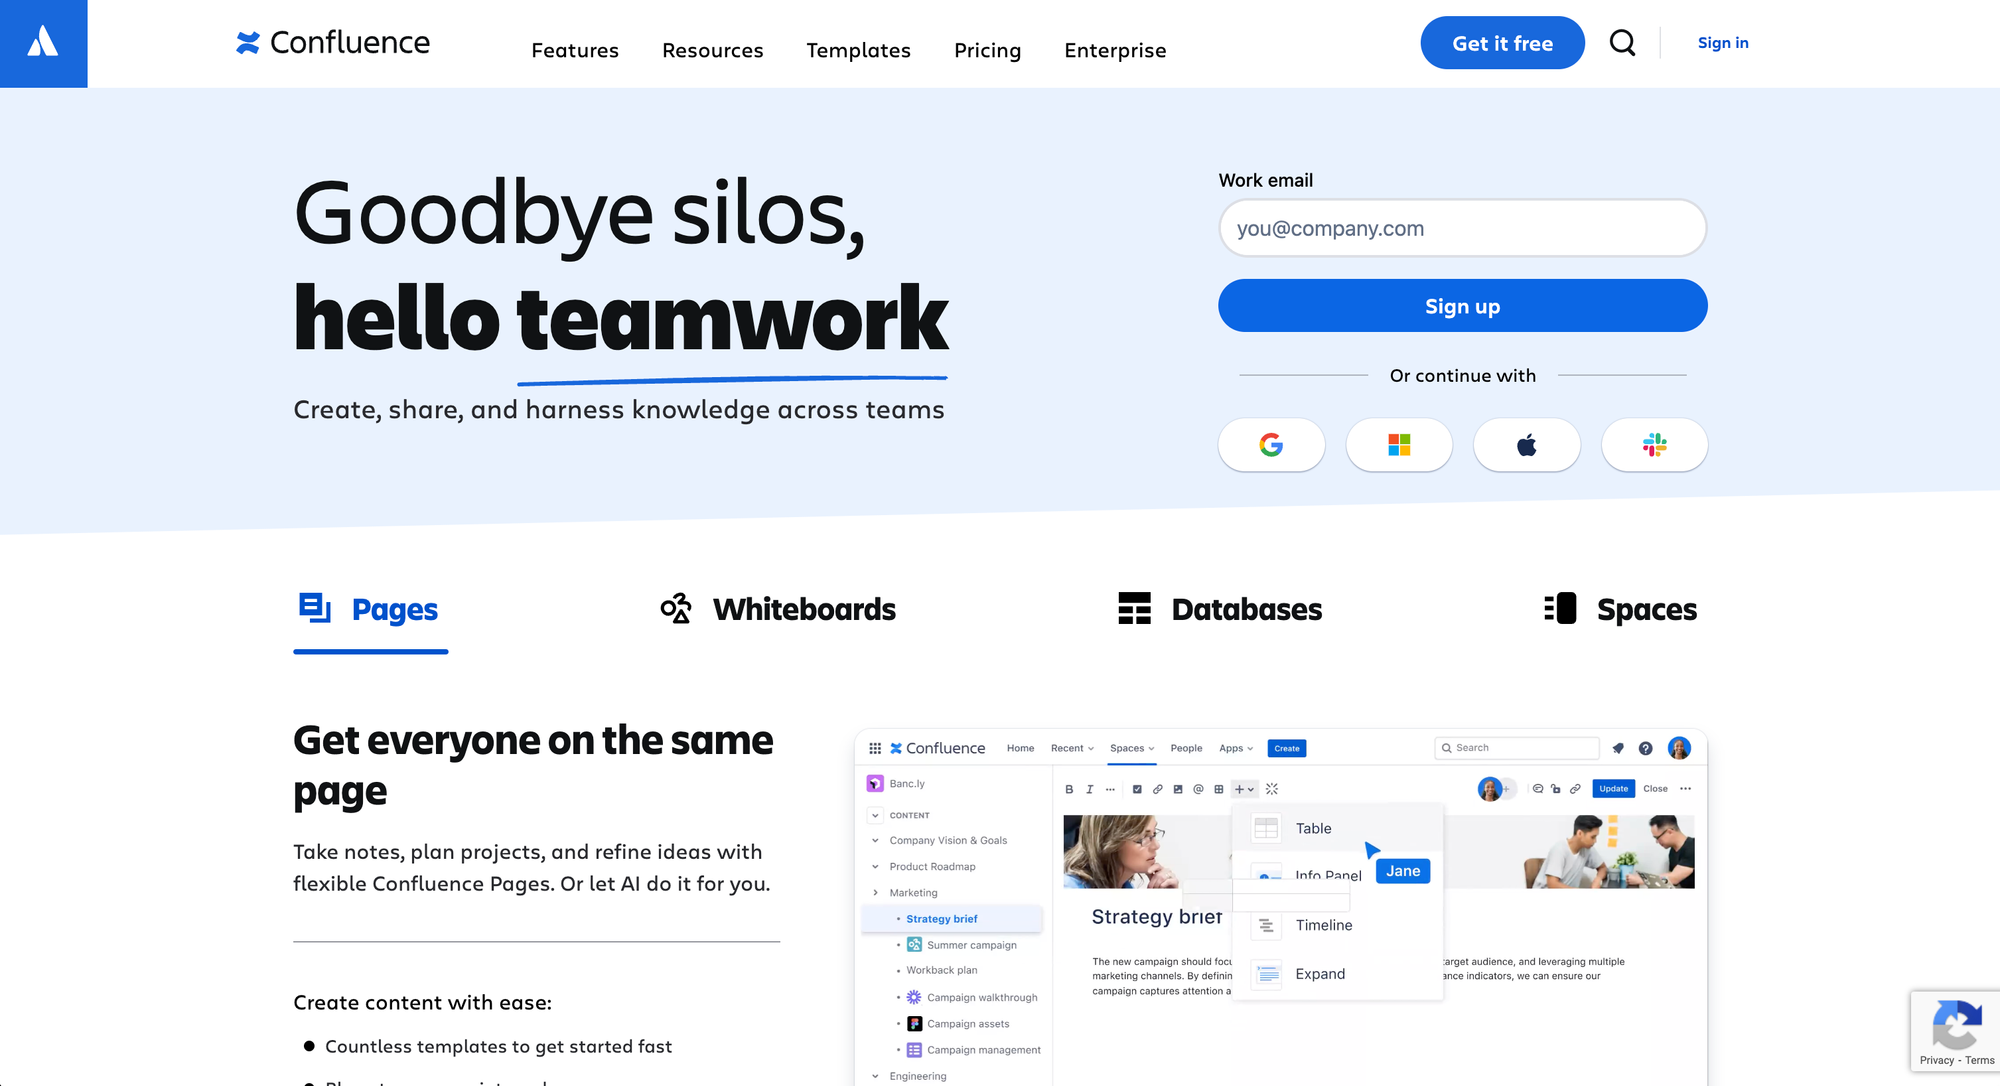Insert a table using the table grid icon

pos(1220,789)
